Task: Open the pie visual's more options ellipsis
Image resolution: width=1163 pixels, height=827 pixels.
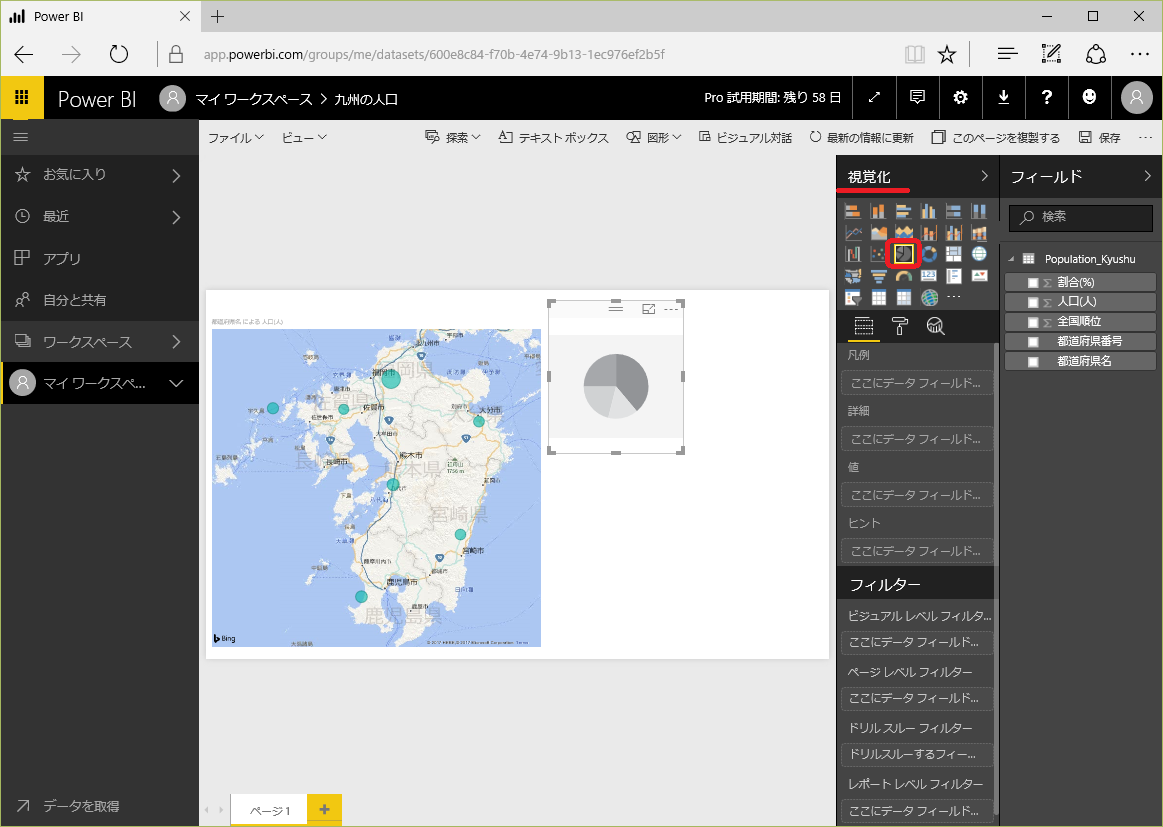Action: pyautogui.click(x=671, y=309)
